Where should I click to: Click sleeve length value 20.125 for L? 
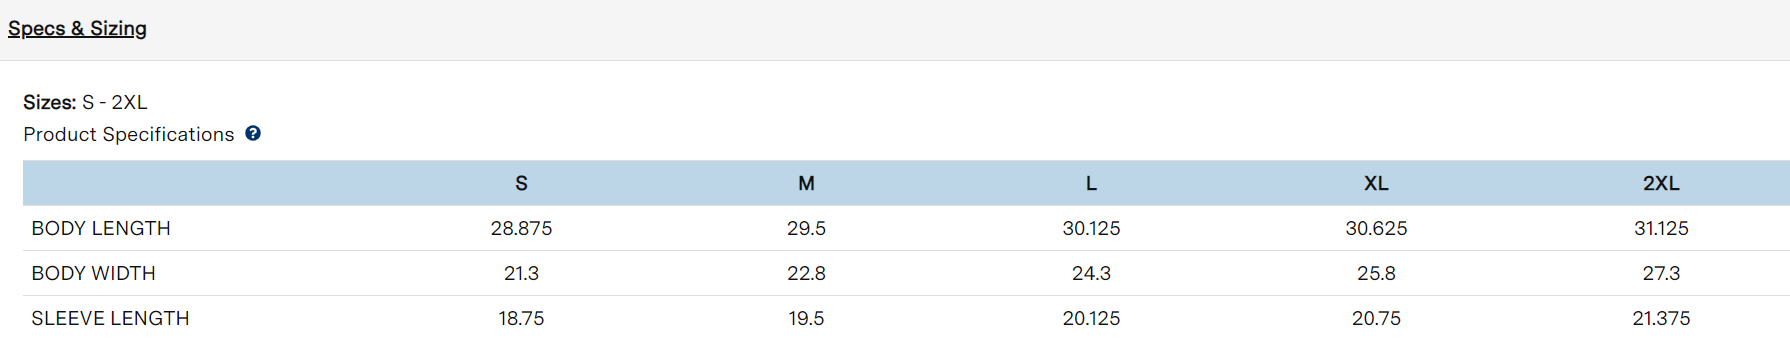(x=1091, y=318)
